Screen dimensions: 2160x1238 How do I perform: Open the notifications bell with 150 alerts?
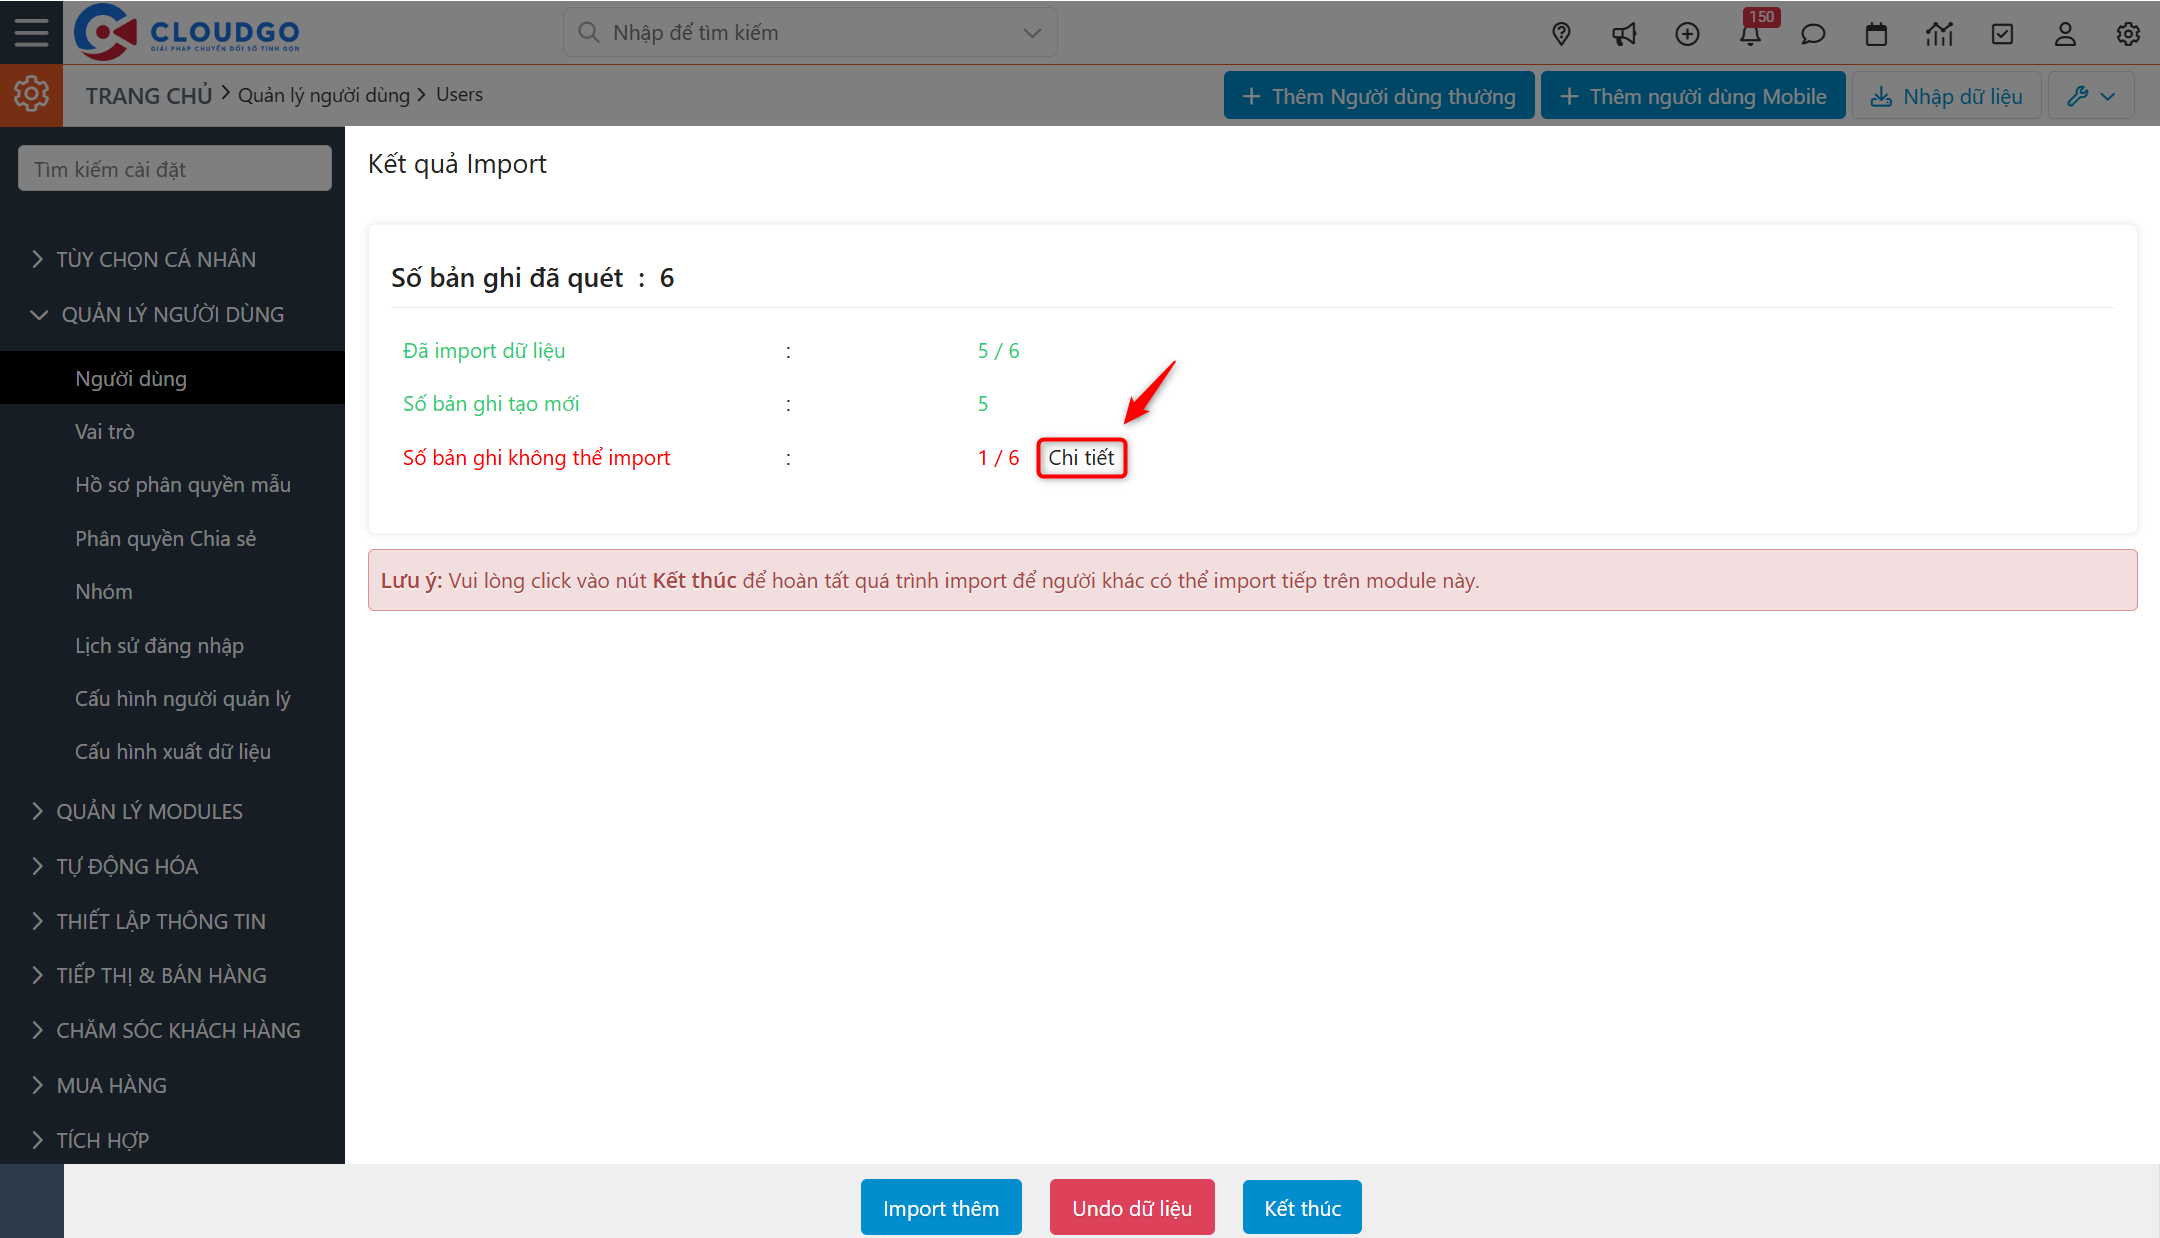(1751, 34)
